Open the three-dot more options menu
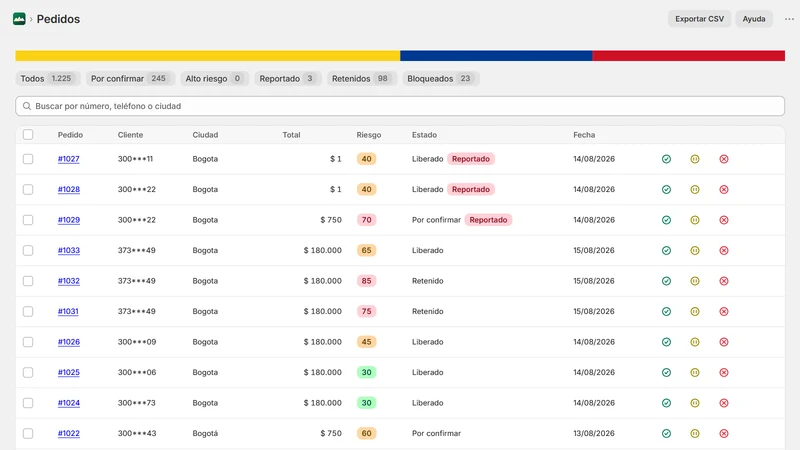The height and width of the screenshot is (450, 800). coord(789,19)
